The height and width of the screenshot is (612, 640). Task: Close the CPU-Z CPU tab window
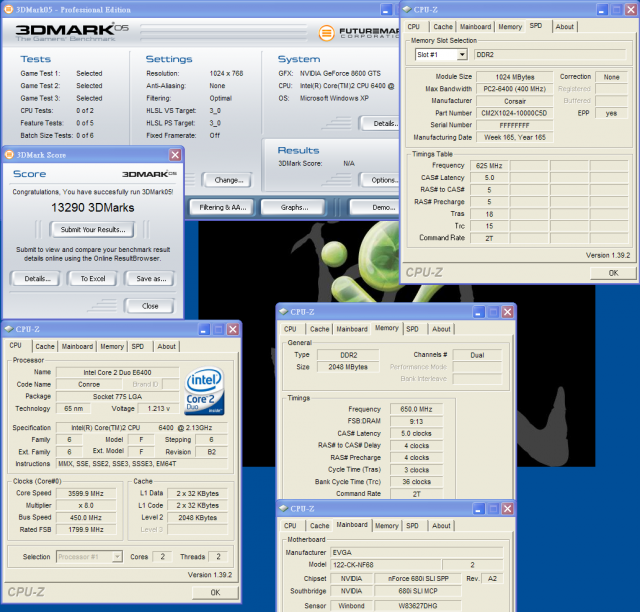pos(233,329)
